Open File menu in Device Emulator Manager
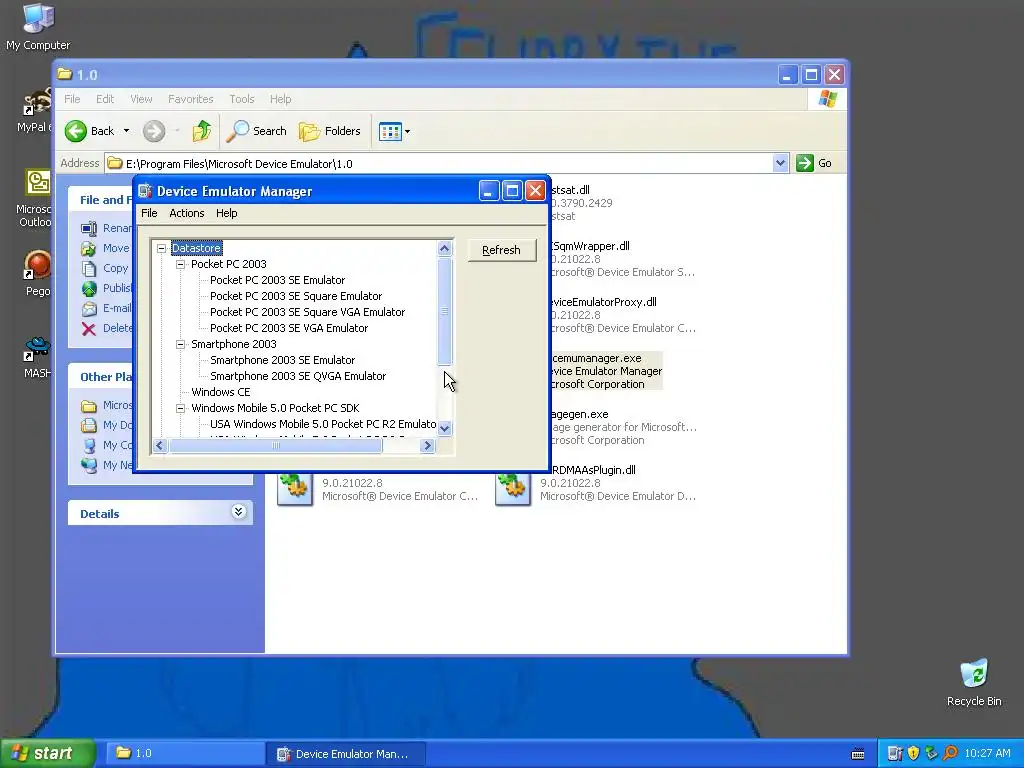This screenshot has width=1024, height=768. point(149,213)
